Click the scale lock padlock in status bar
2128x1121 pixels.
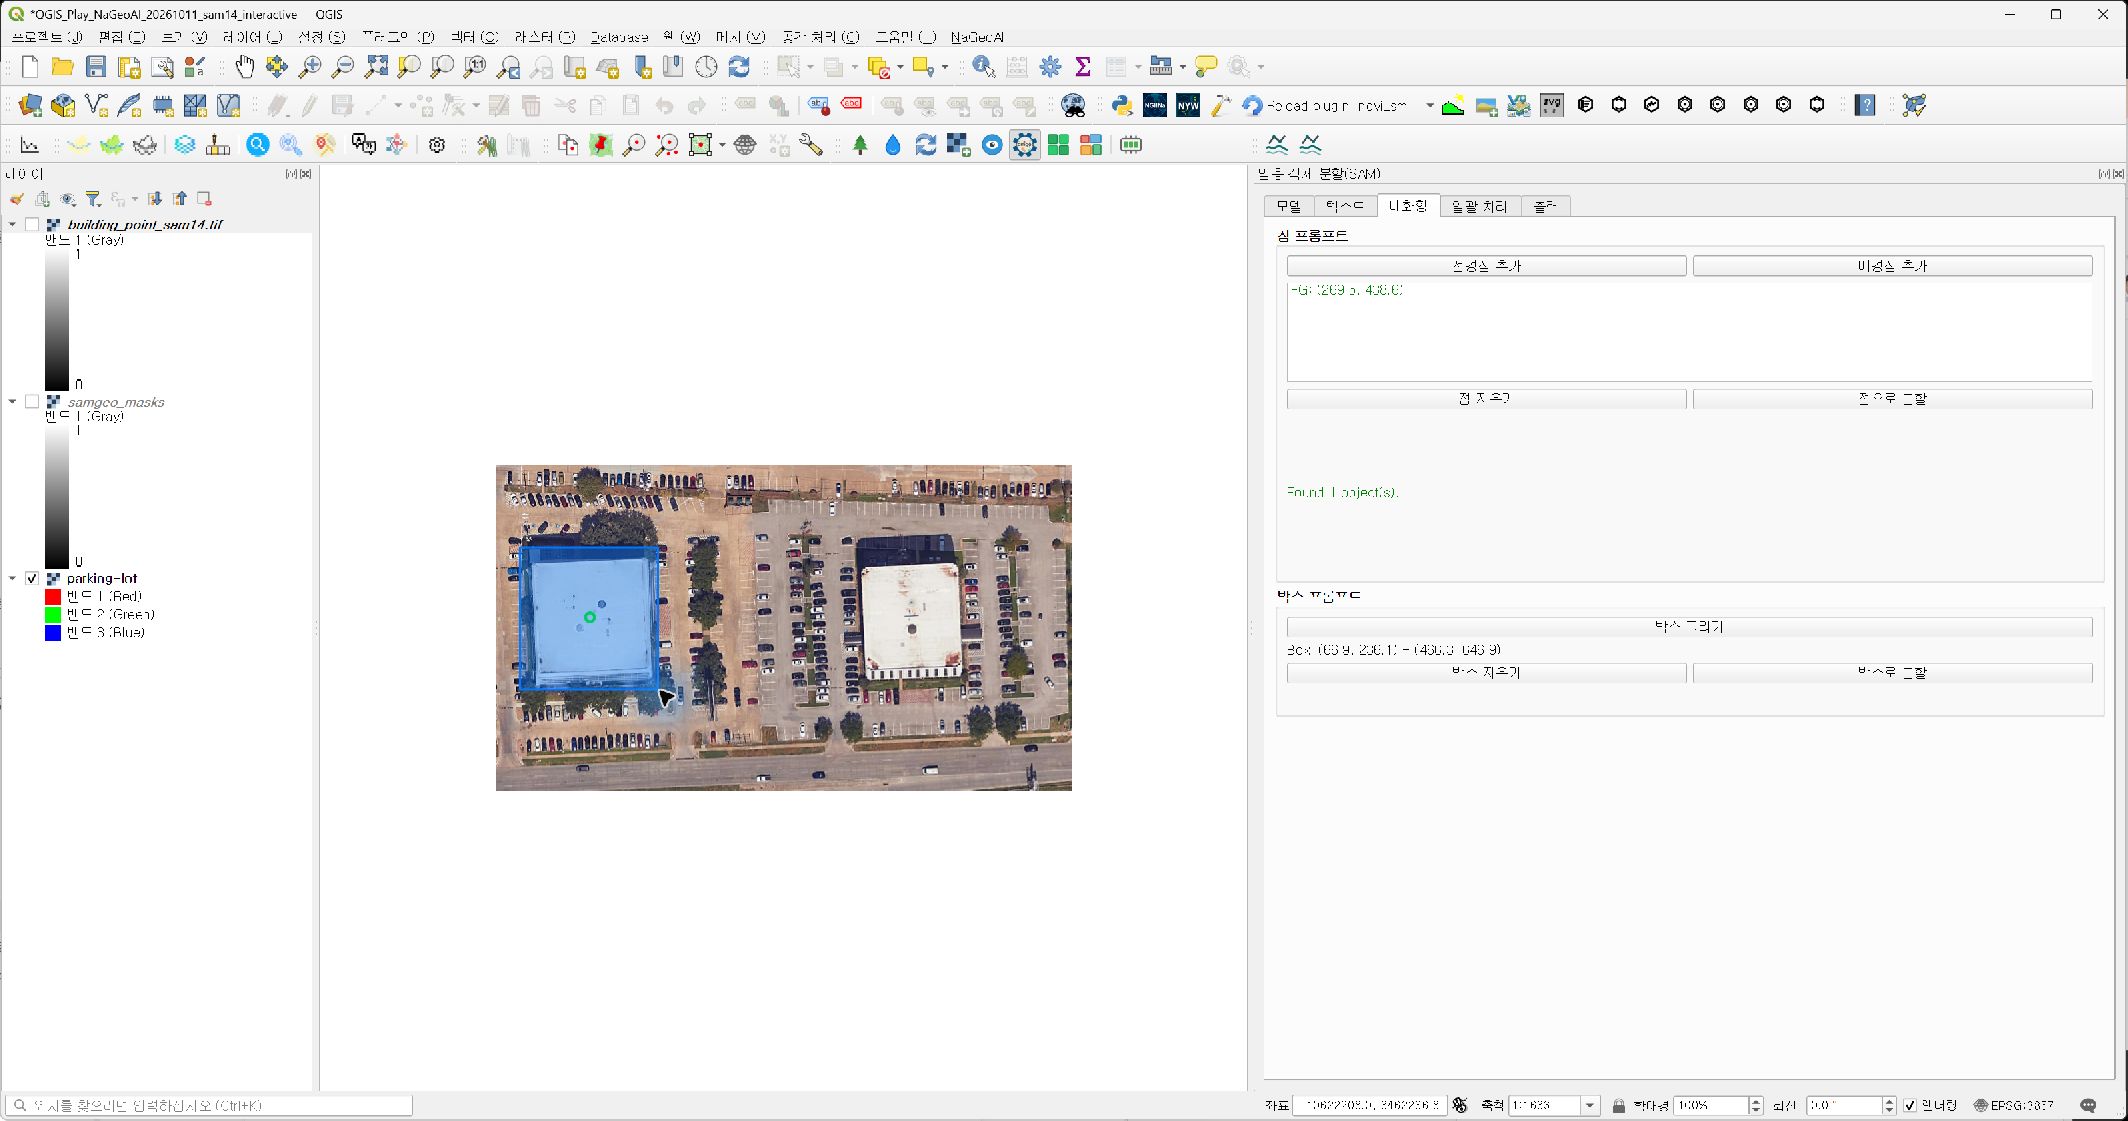click(x=1619, y=1105)
